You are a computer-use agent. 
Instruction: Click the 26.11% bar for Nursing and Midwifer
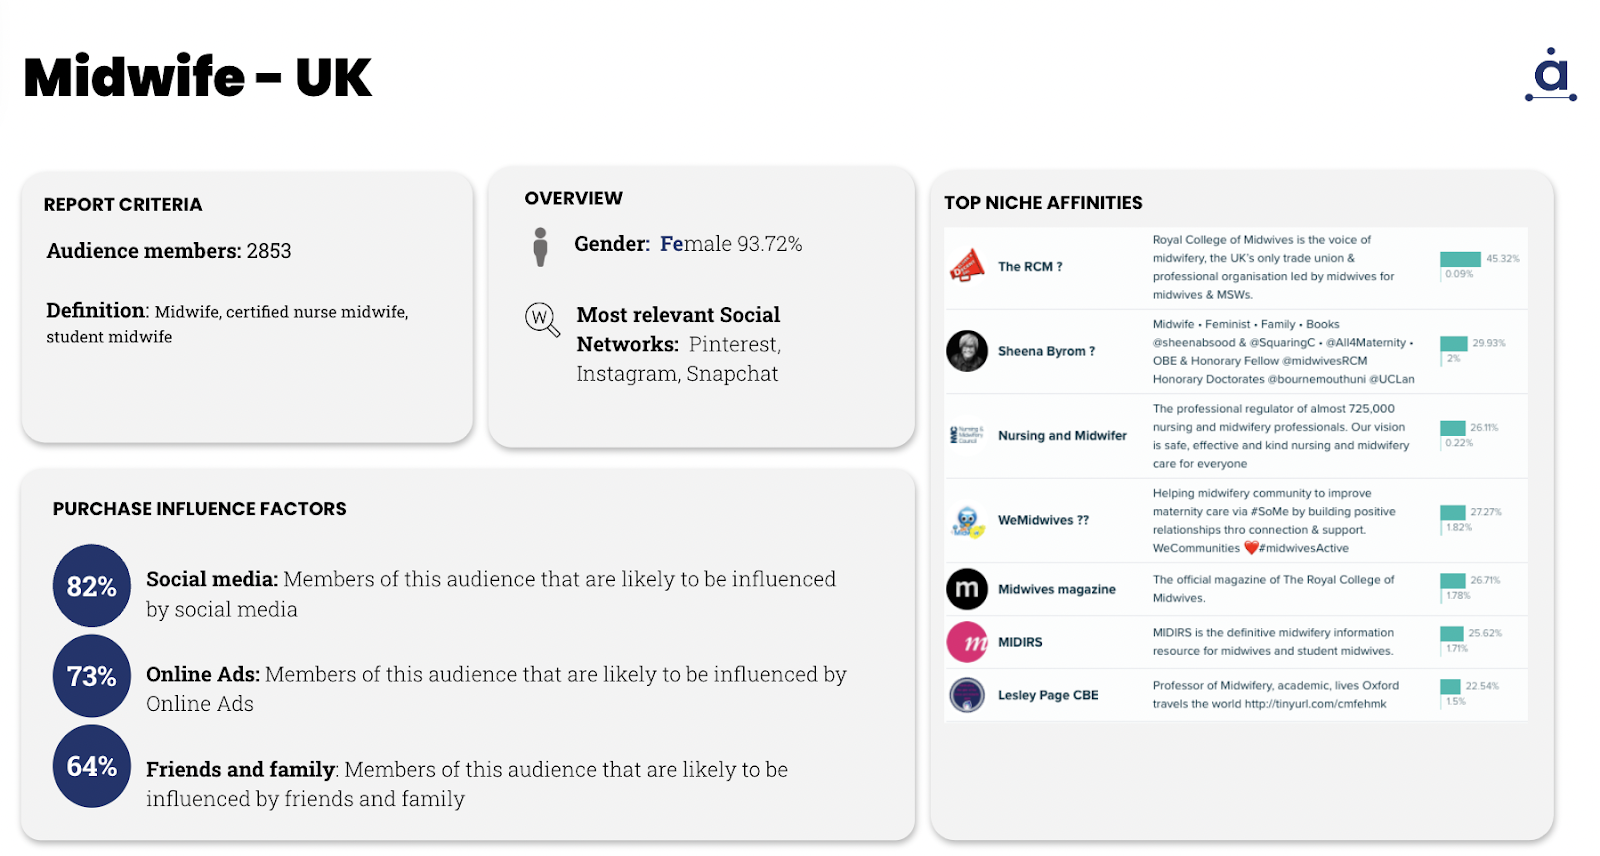(1453, 428)
